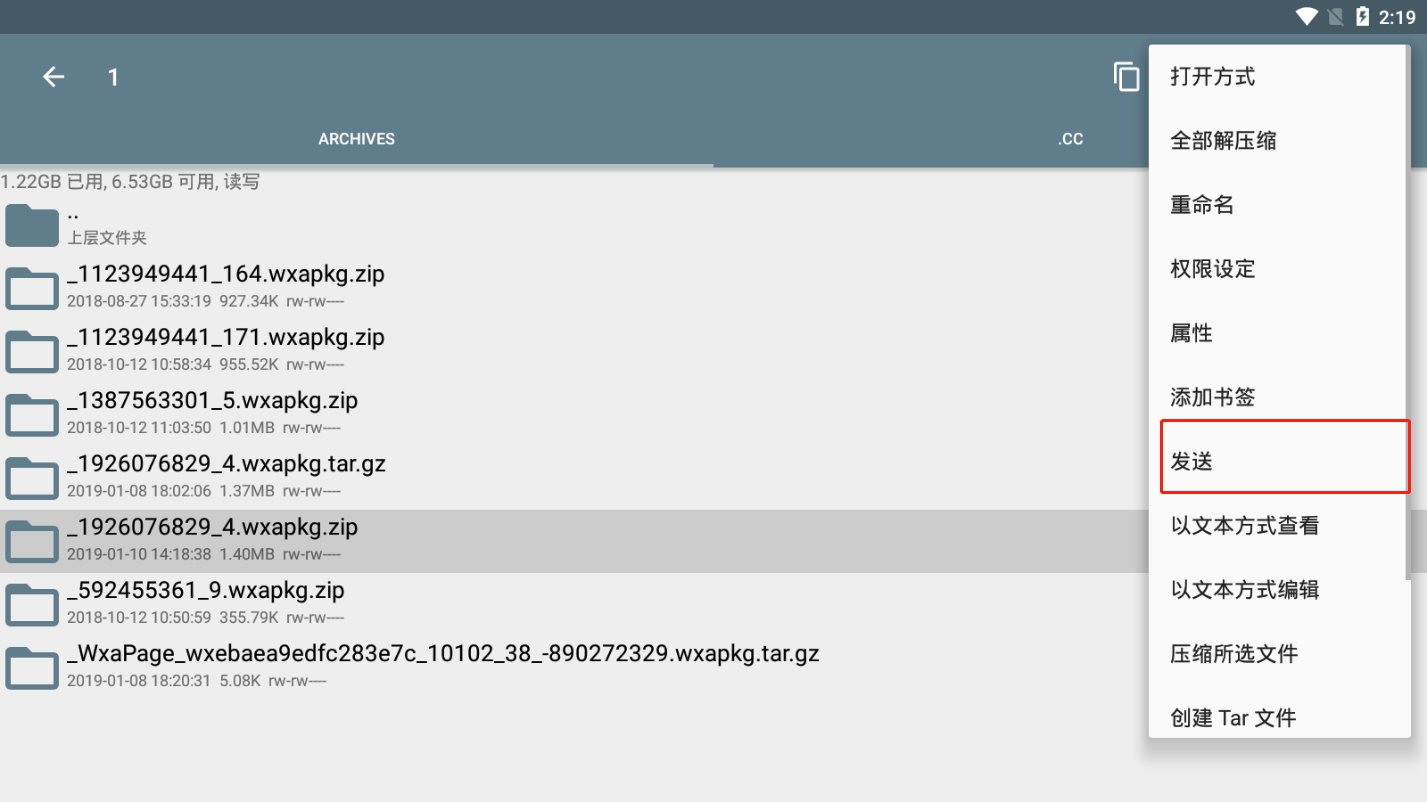Open file _1926076829_4.wxapkg.tar.gz by name

pyautogui.click(x=226, y=464)
